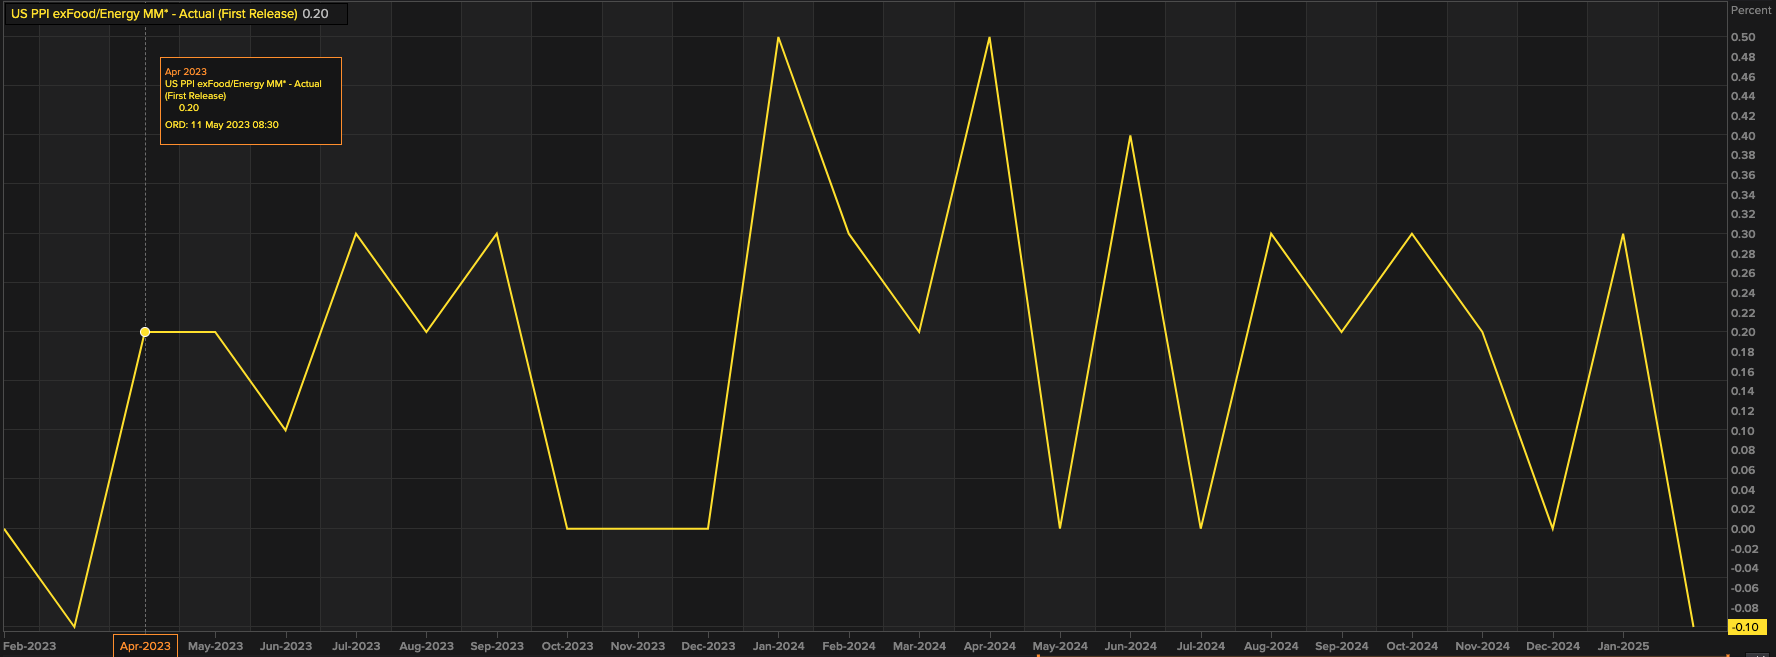The image size is (1776, 657).
Task: Select the Jan-2025 x-axis label
Action: coord(1623,646)
